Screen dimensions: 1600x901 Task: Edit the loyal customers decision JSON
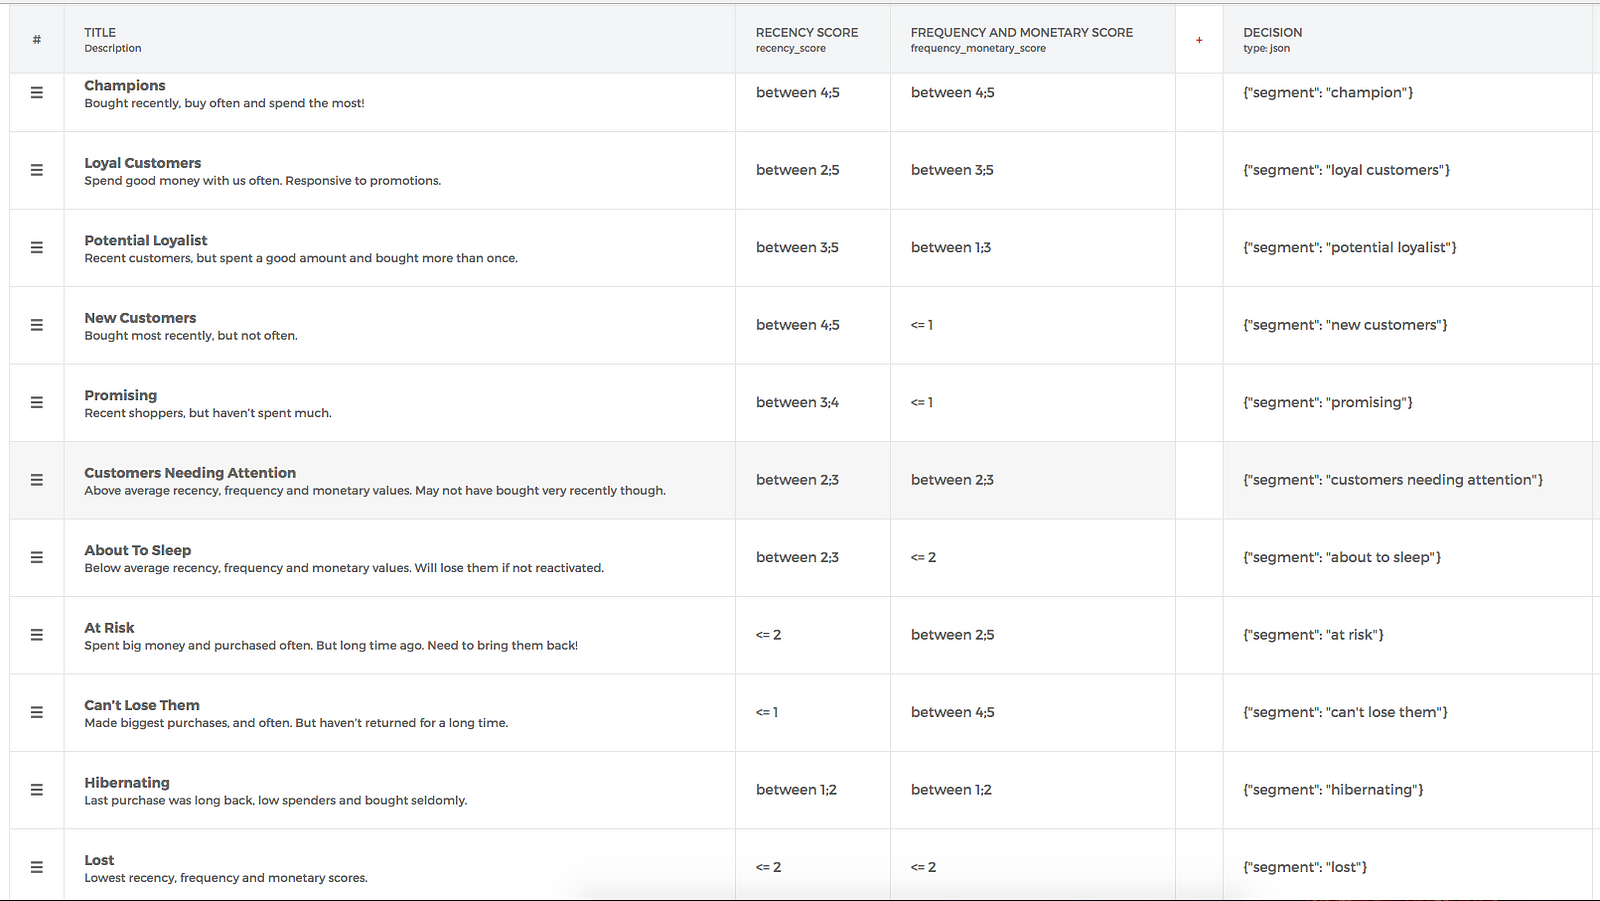pos(1347,170)
